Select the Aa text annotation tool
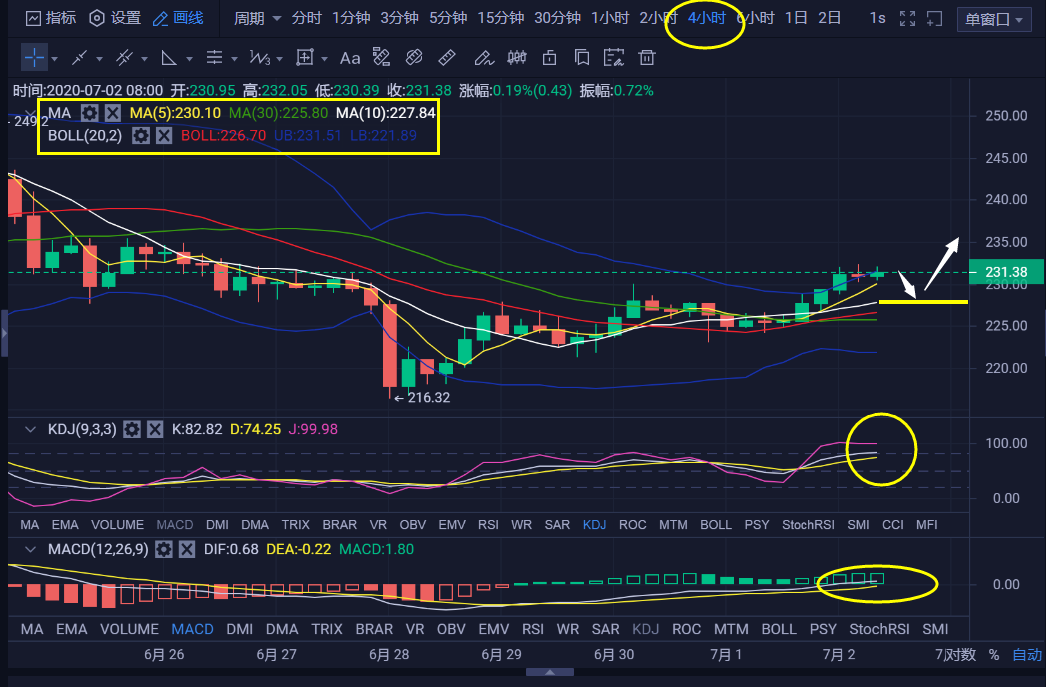This screenshot has width=1046, height=687. 350,59
